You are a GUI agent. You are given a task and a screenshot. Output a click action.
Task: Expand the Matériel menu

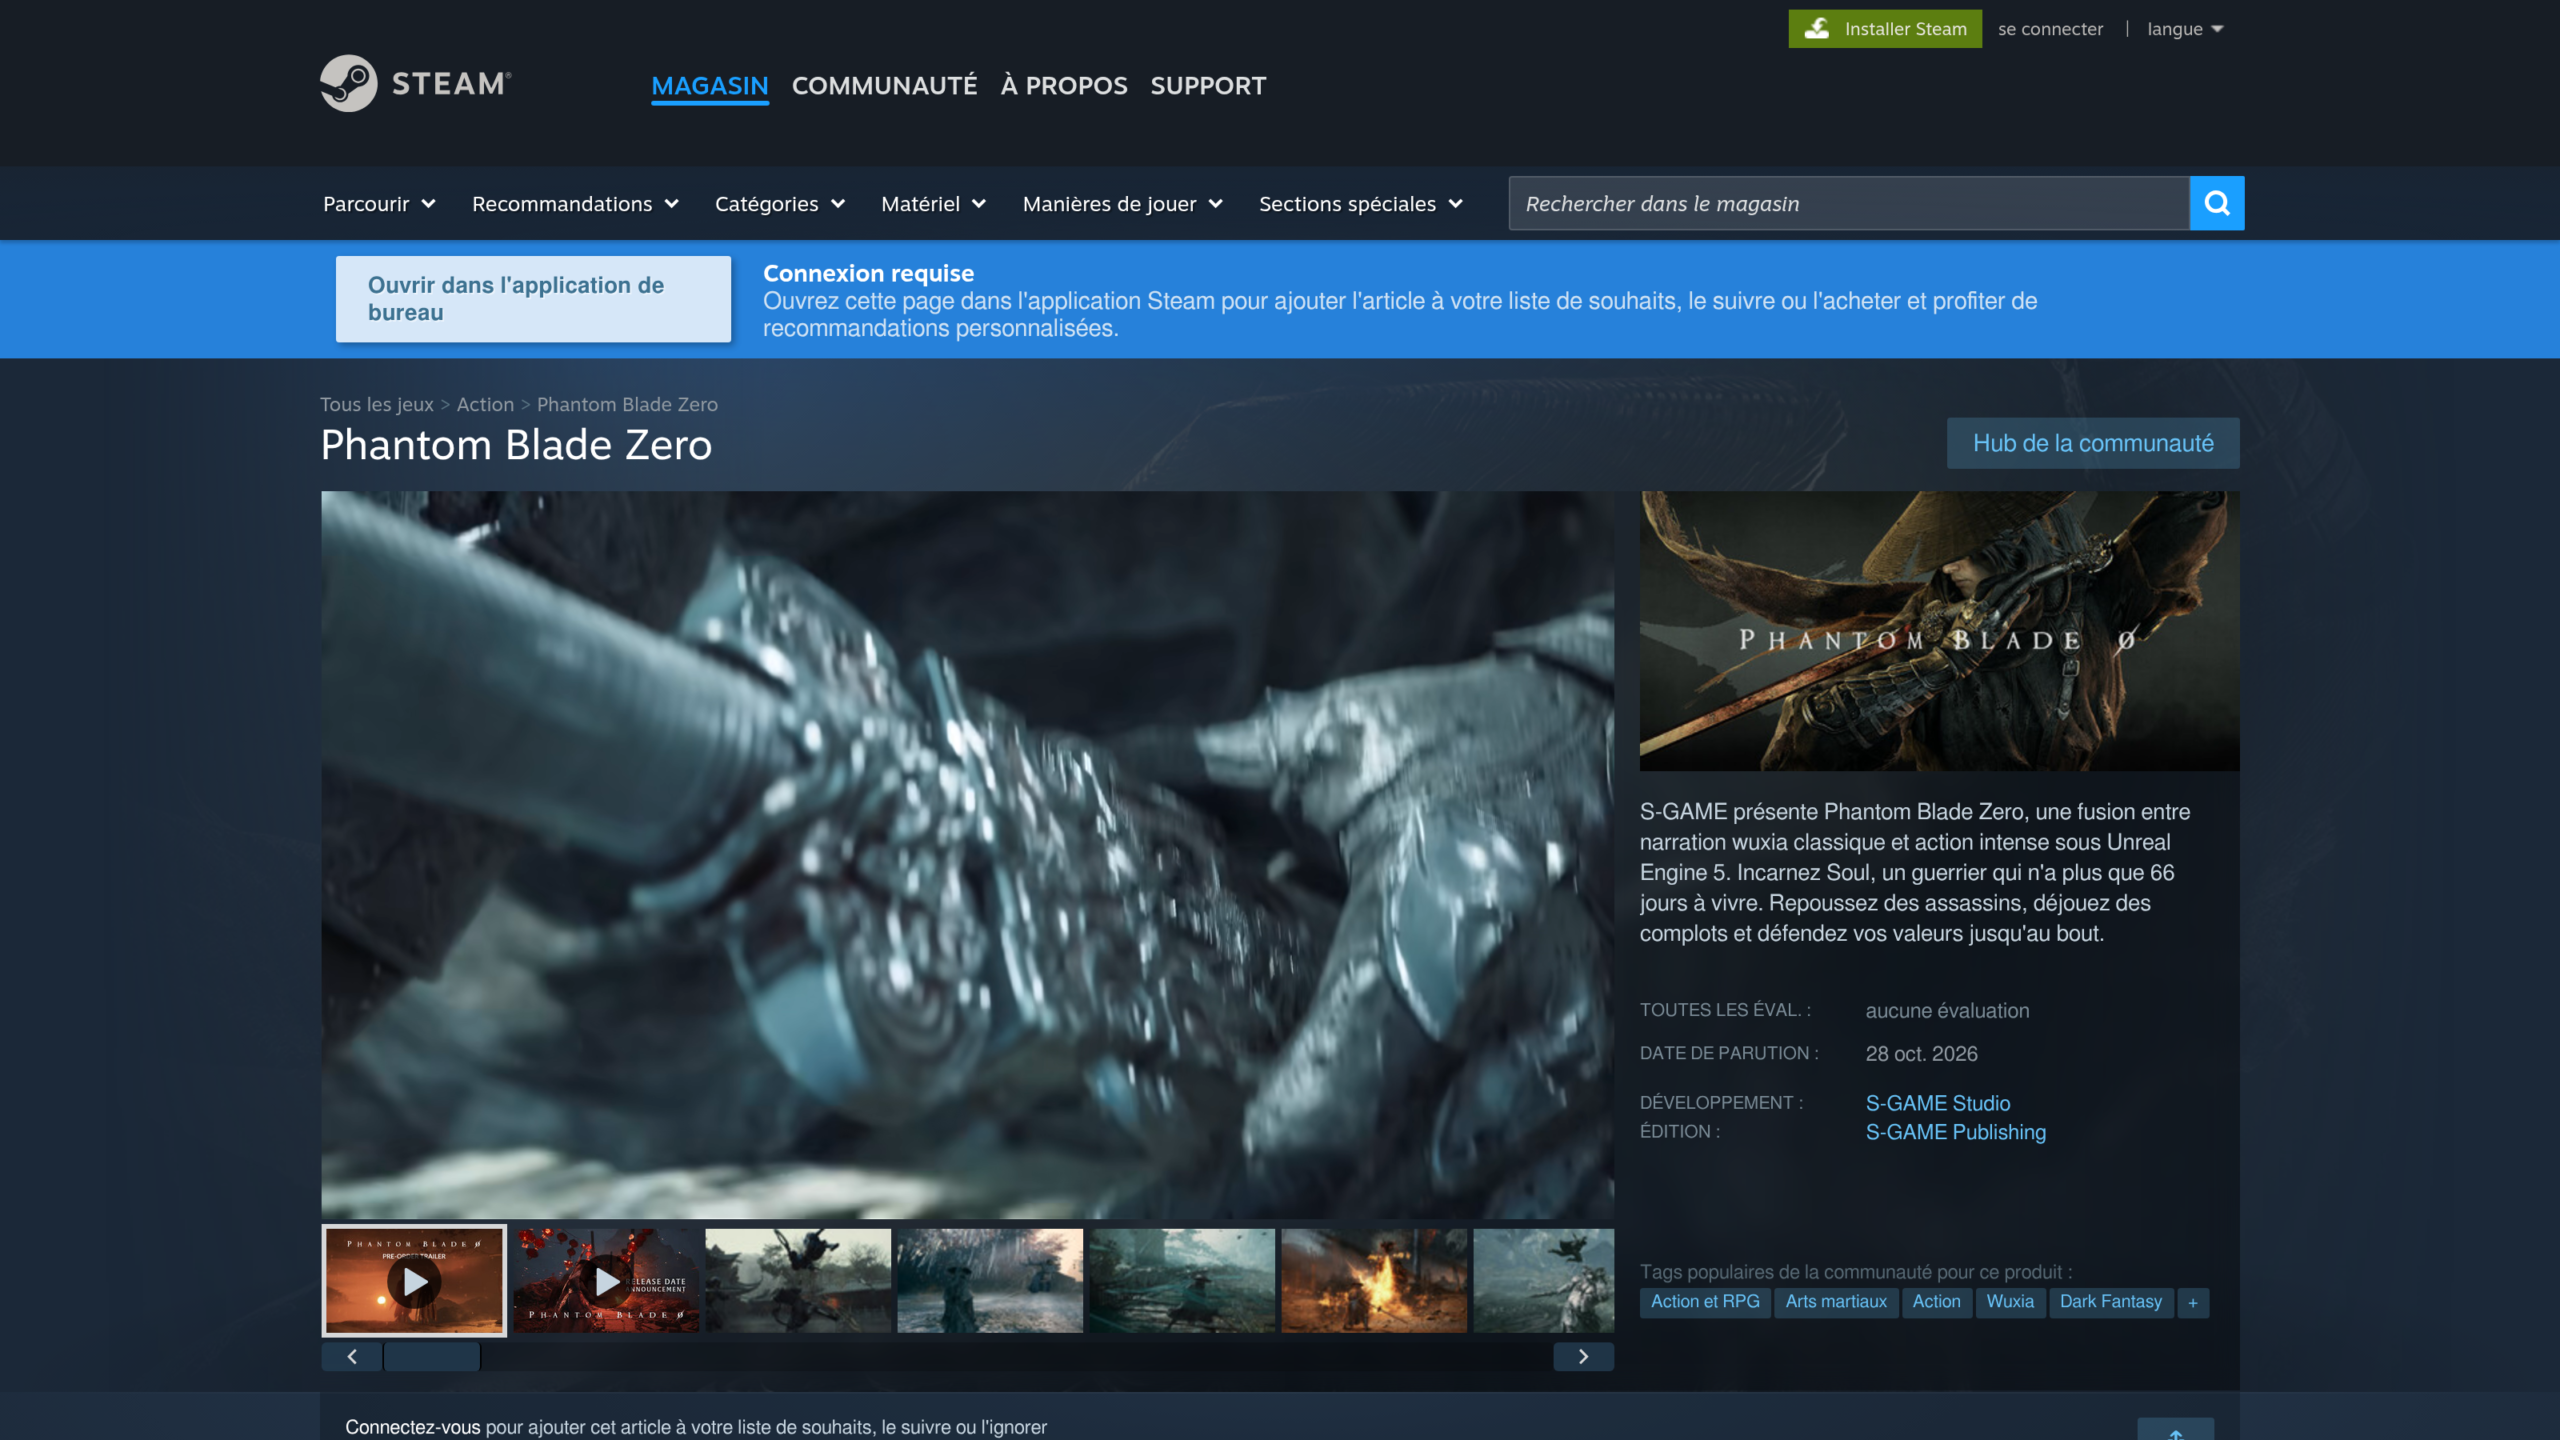coord(933,204)
